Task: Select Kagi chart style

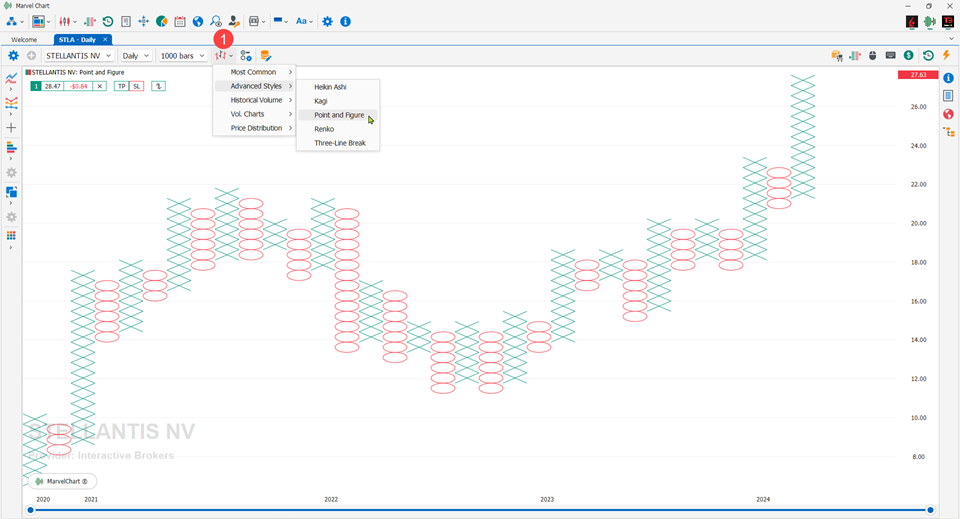Action: 338,101
